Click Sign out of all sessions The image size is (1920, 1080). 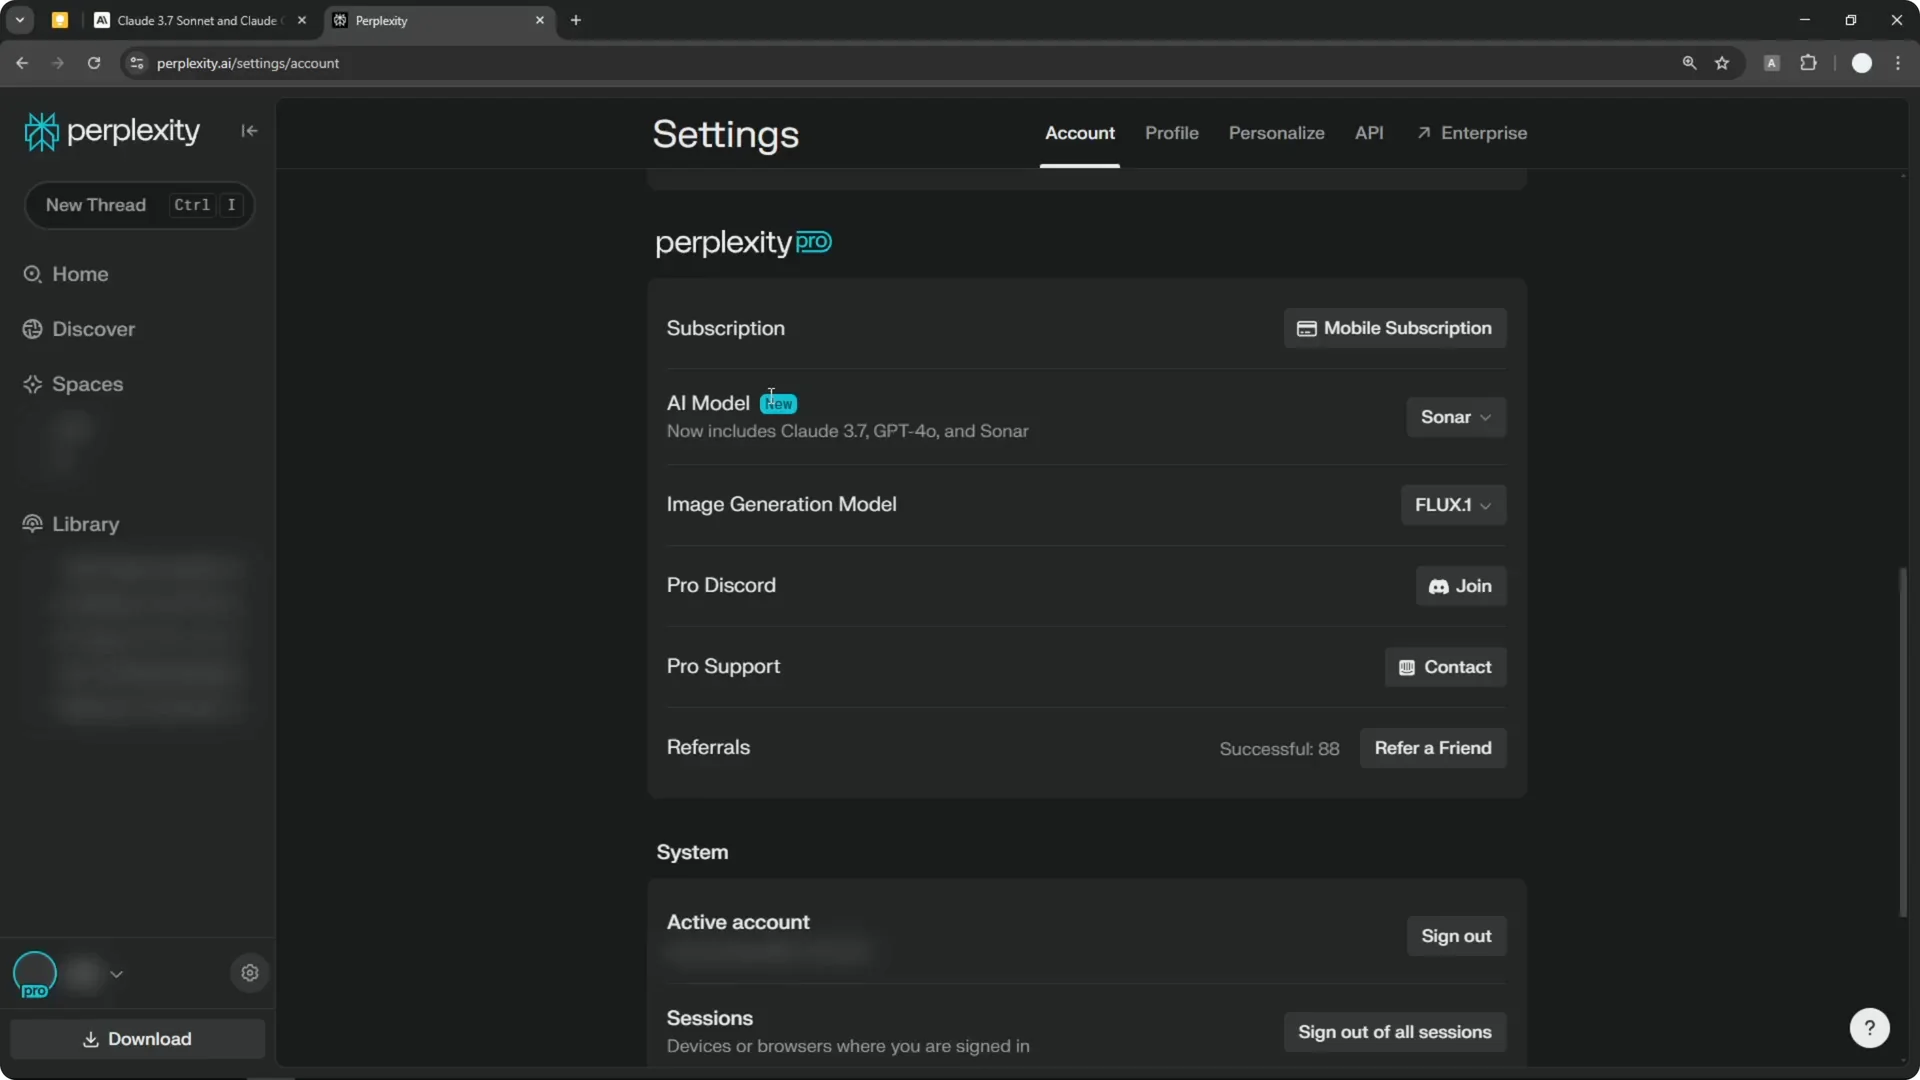click(x=1394, y=1032)
